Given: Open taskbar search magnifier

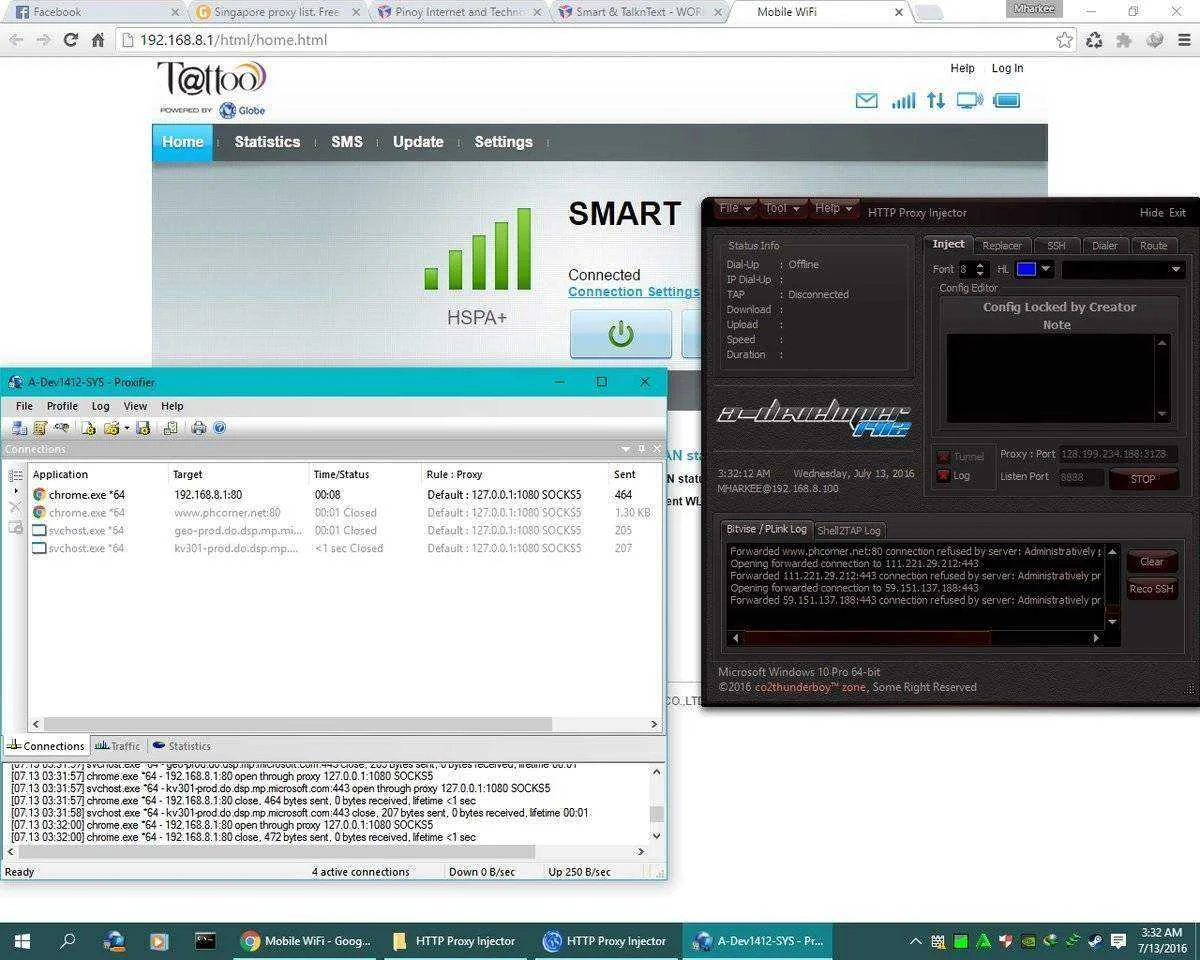Looking at the screenshot, I should (68, 941).
